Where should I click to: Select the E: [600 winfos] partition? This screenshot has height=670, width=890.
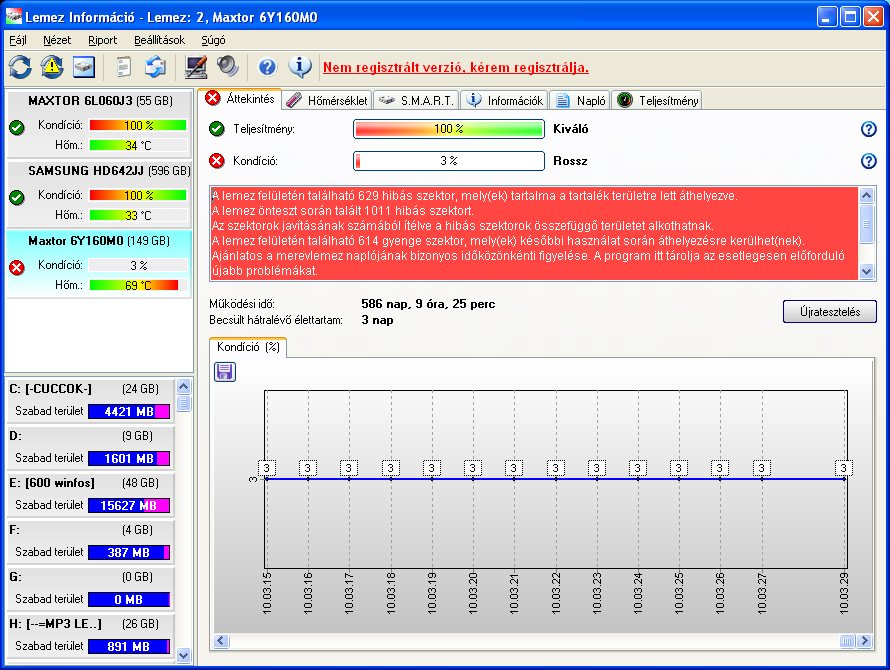tap(90, 495)
